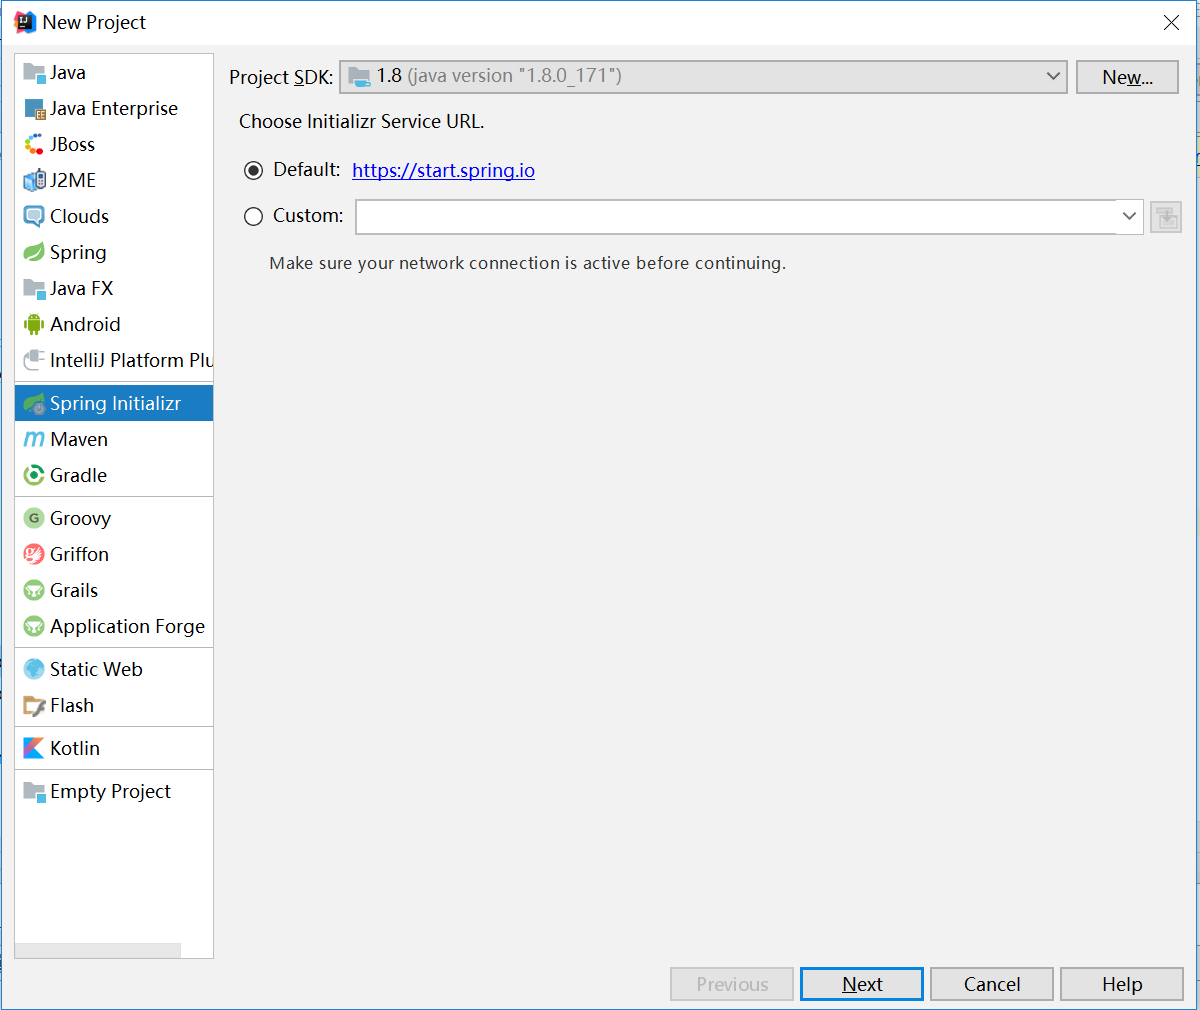Open the Project SDK dropdown

click(703, 77)
